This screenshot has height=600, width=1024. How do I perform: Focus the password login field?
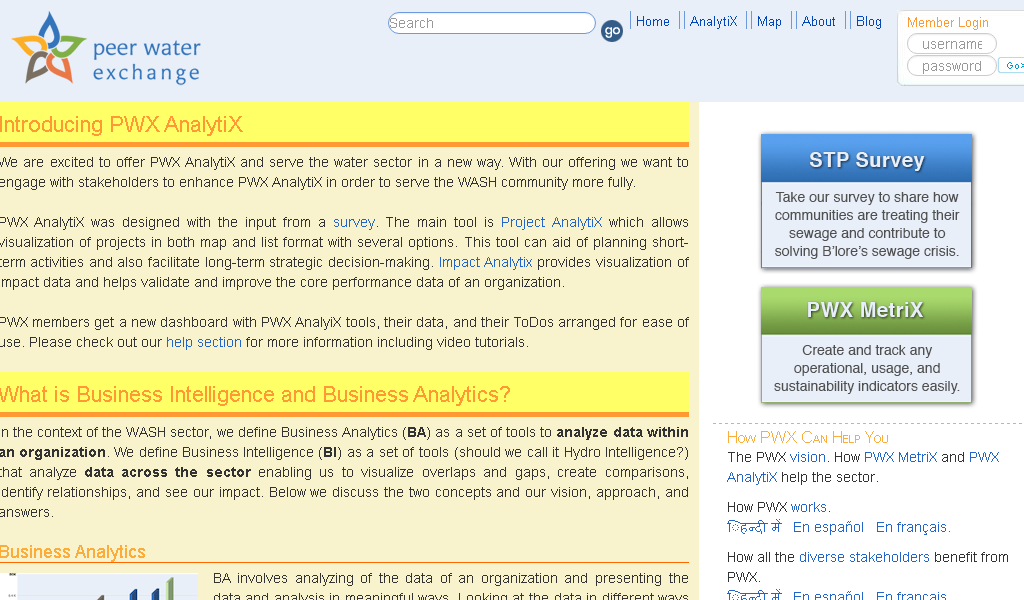tap(952, 66)
